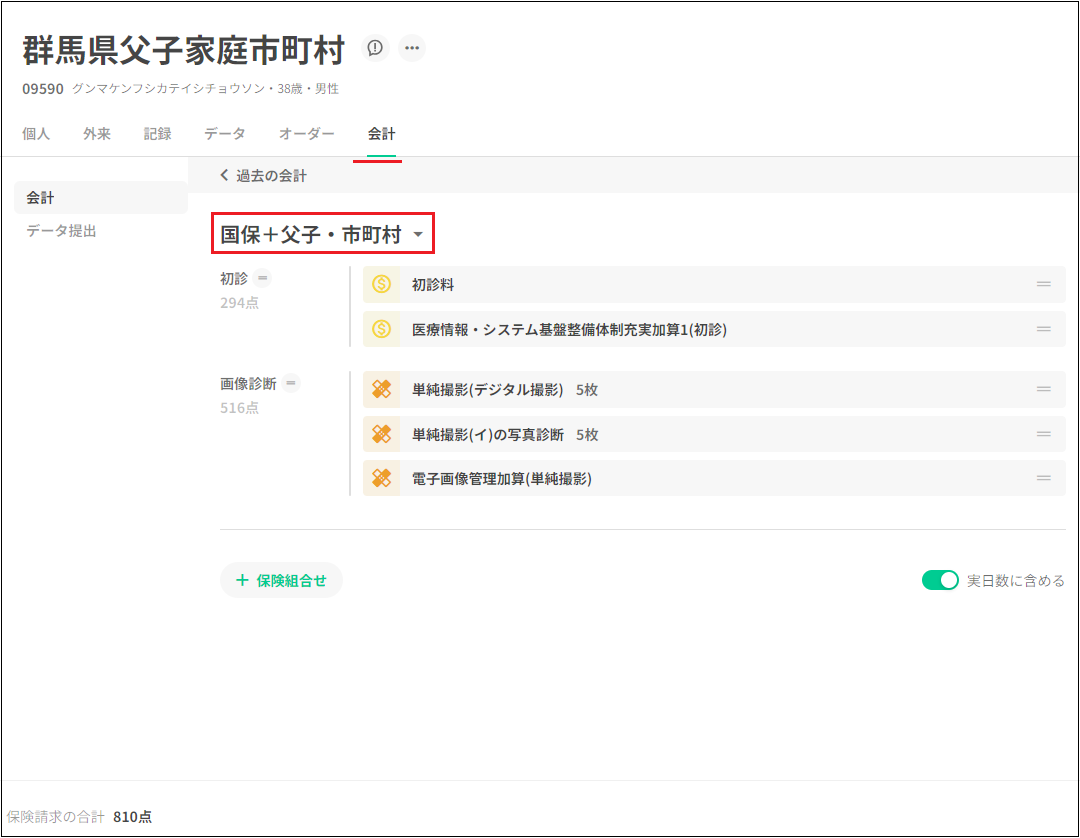Switch to the 個人 tab
The width and height of the screenshot is (1080, 838).
36,134
